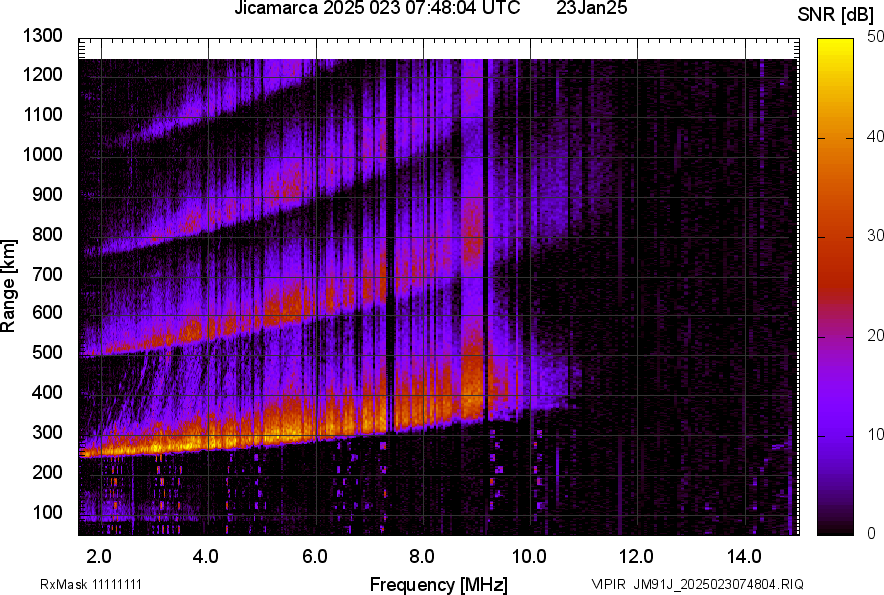Click the 100 tick label on range axis
This screenshot has width=884, height=595.
pyautogui.click(x=47, y=512)
